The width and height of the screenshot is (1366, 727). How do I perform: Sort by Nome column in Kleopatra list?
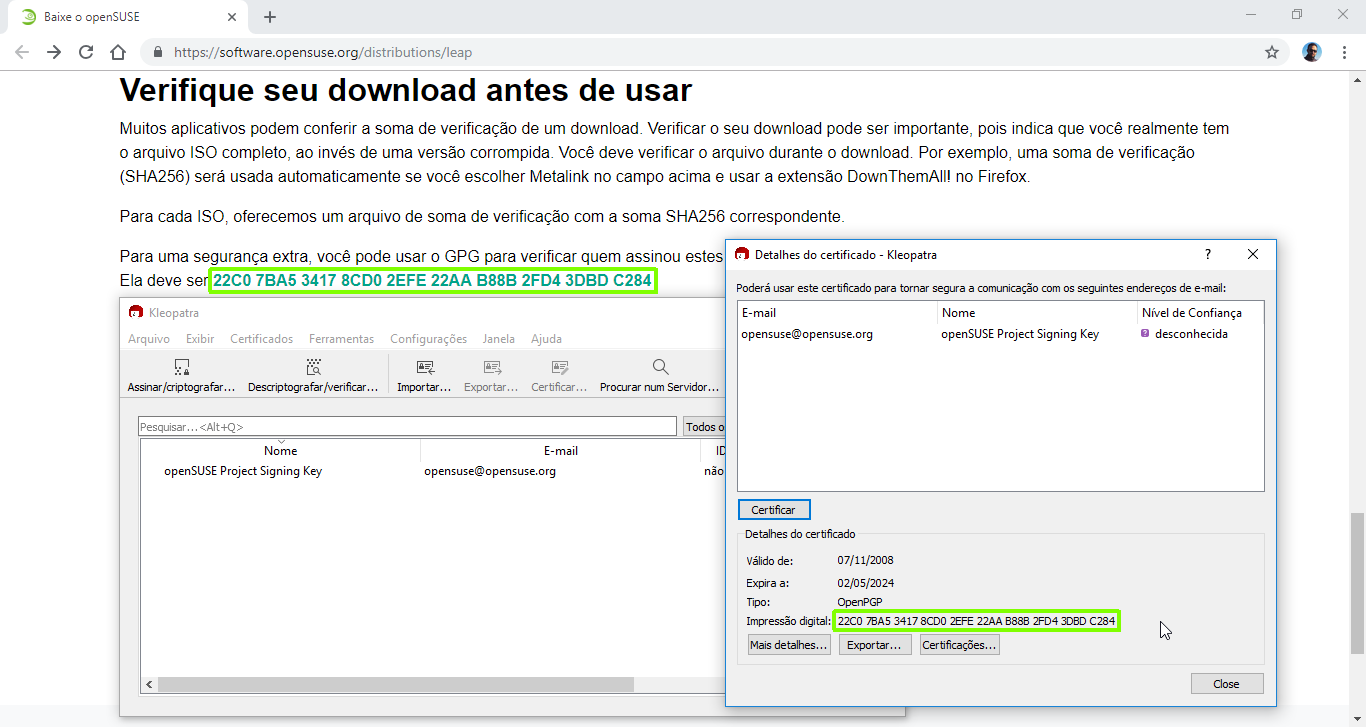point(281,451)
